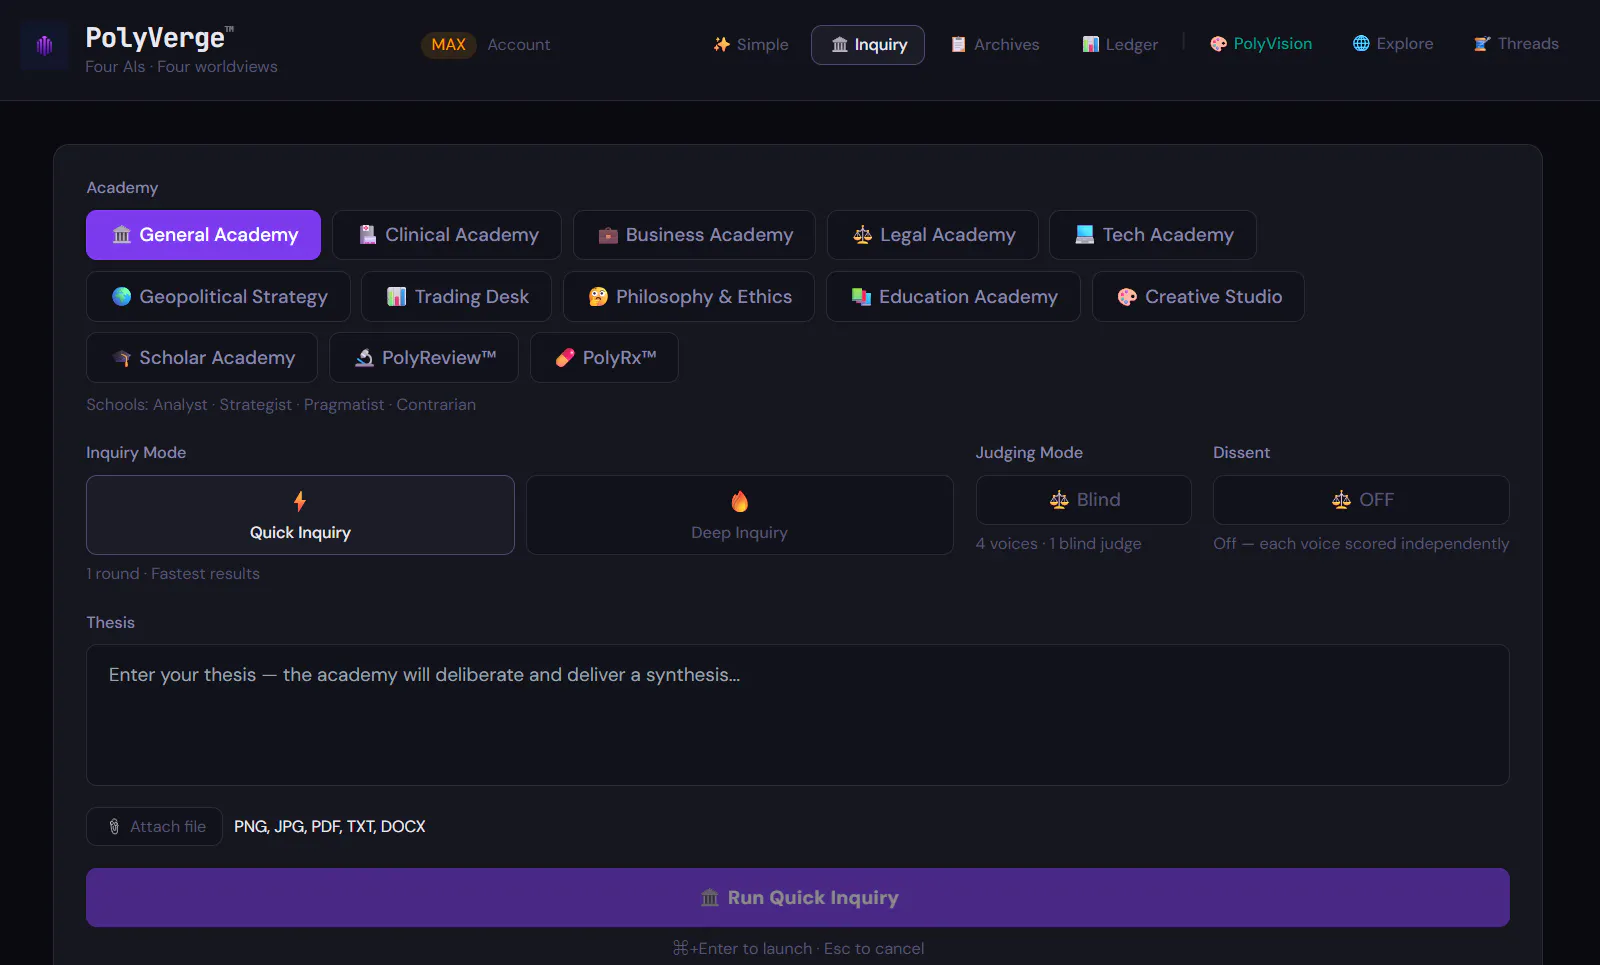The height and width of the screenshot is (965, 1600).
Task: Click the flame Deep Inquiry icon
Action: point(739,501)
